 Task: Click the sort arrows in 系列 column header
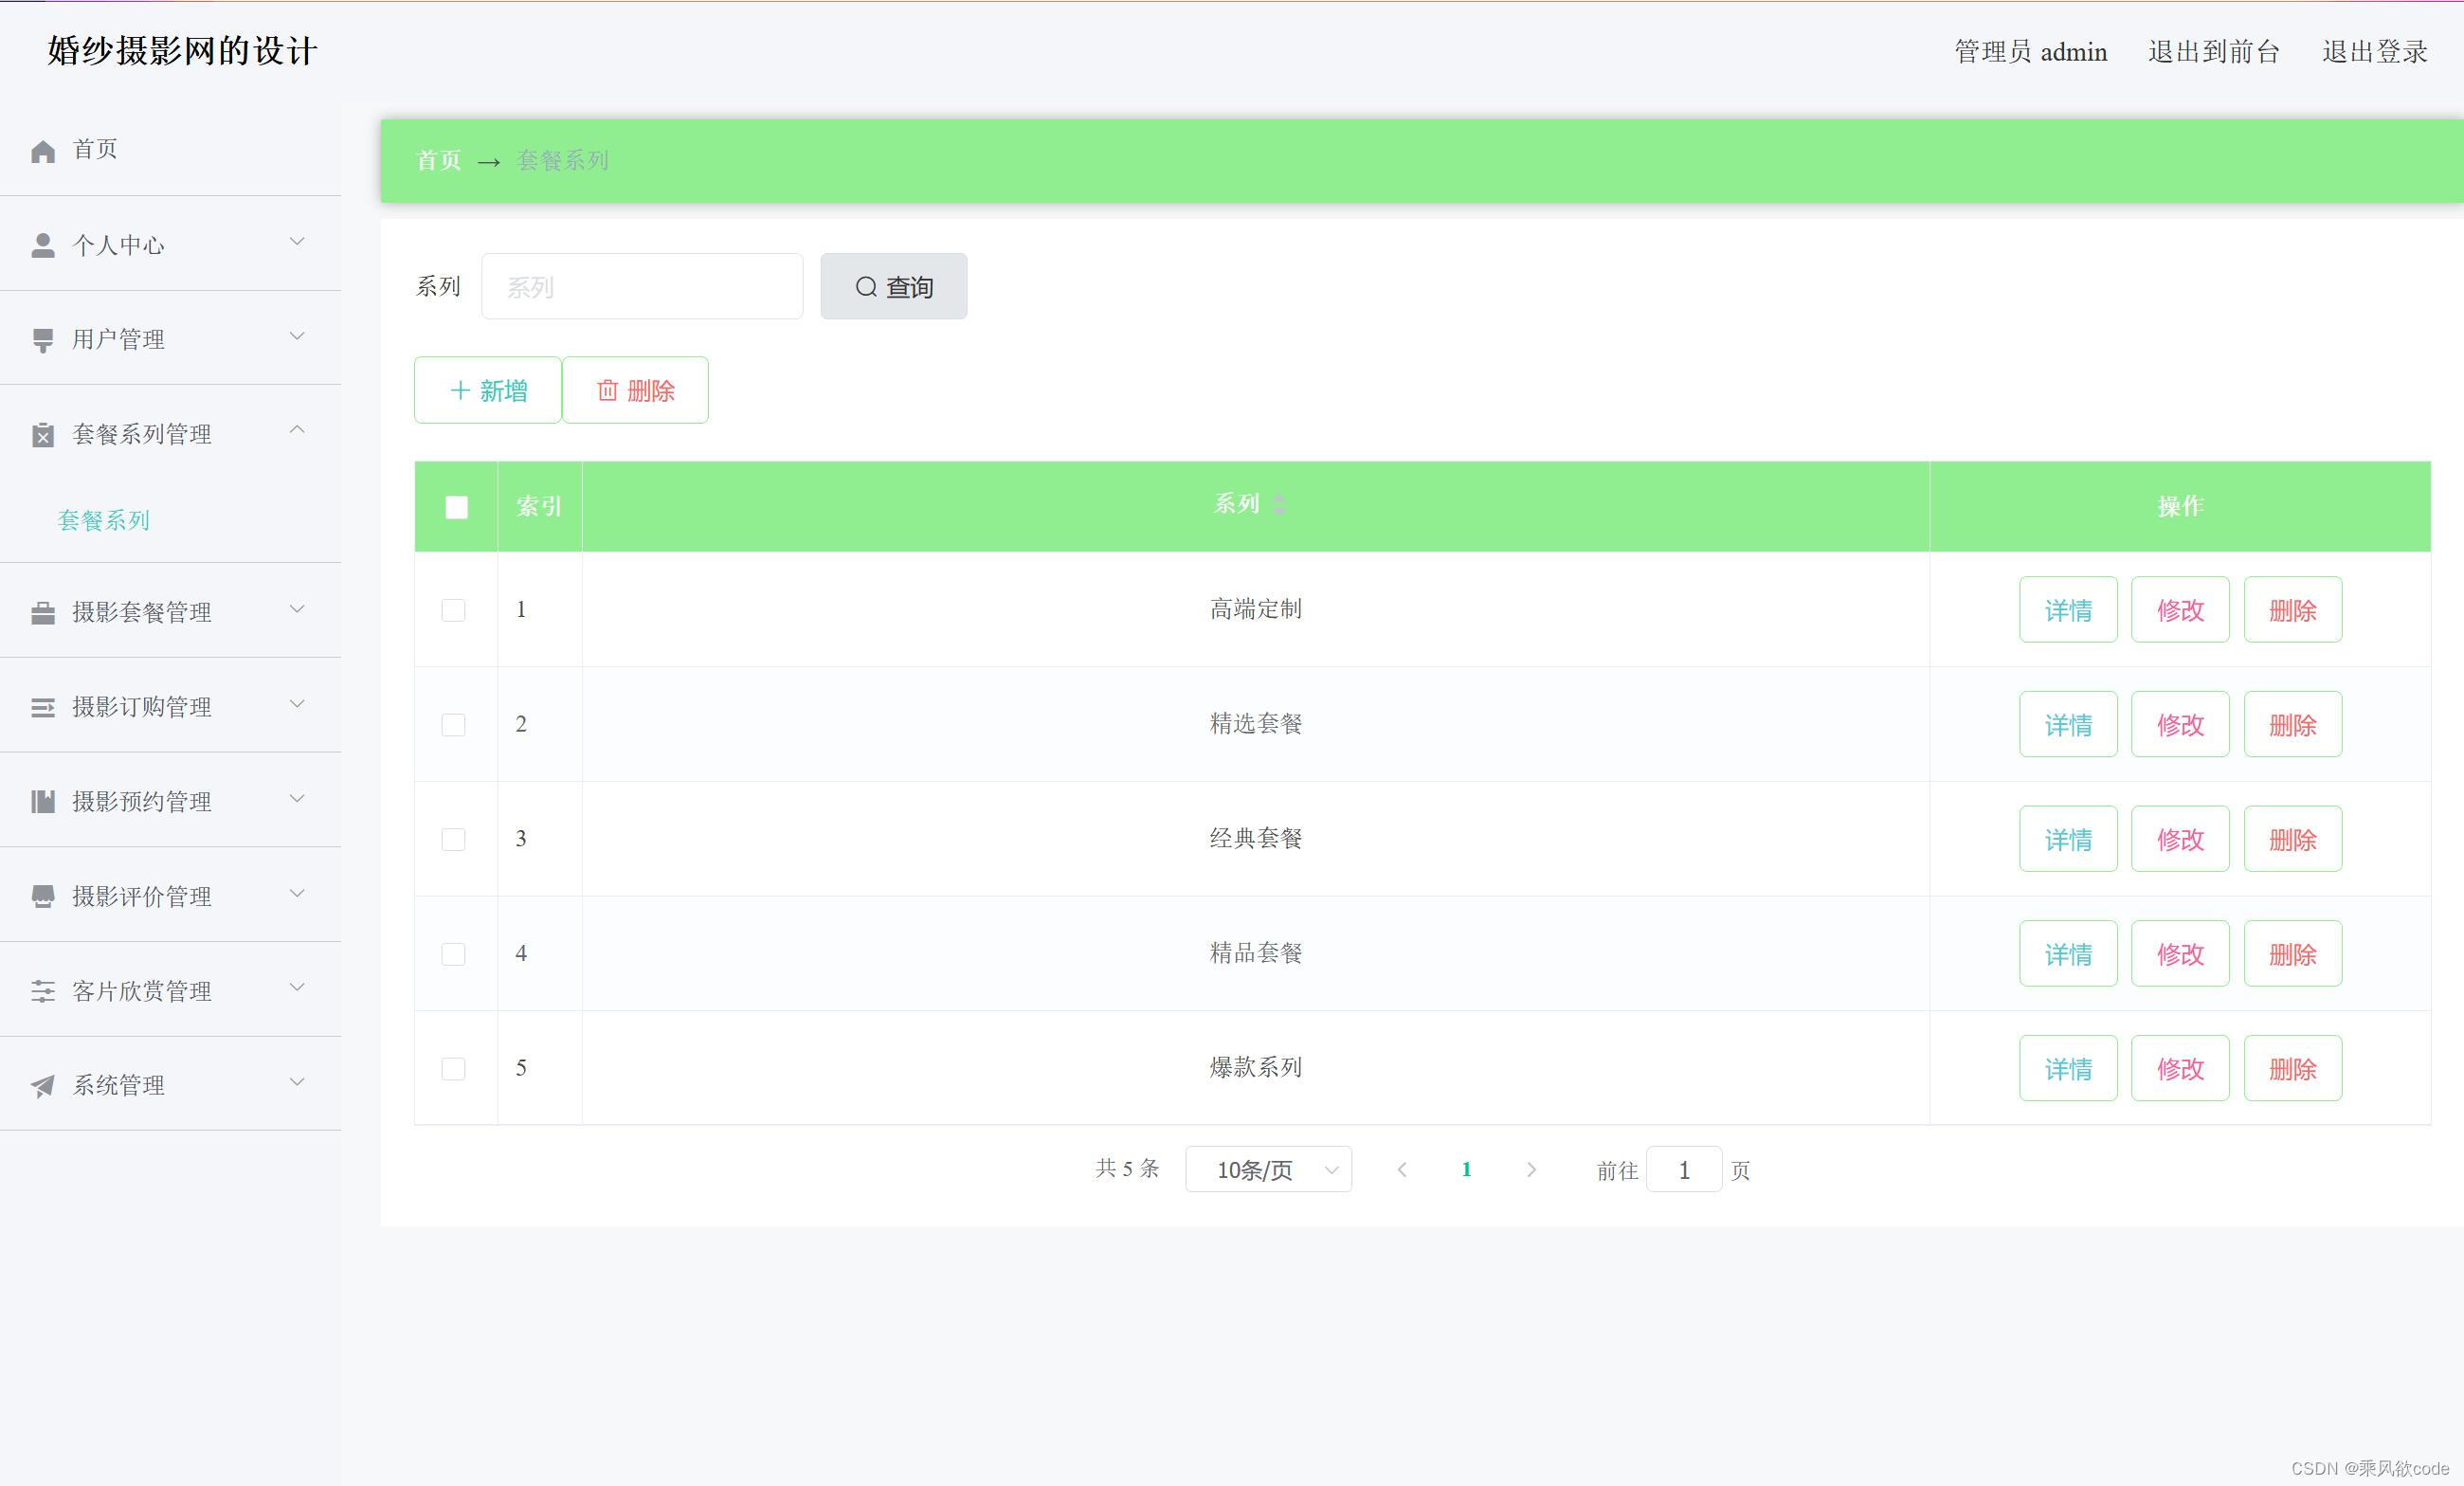click(1279, 505)
